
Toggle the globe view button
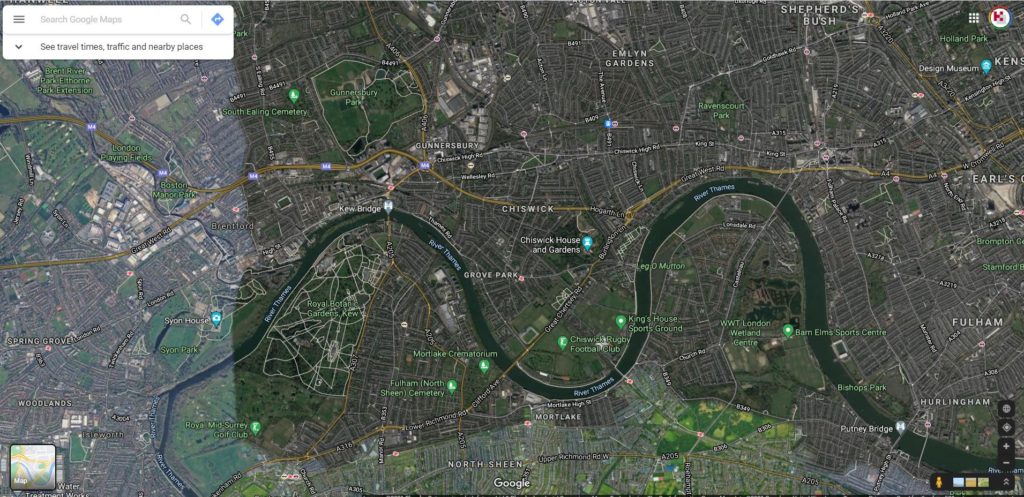point(1006,409)
